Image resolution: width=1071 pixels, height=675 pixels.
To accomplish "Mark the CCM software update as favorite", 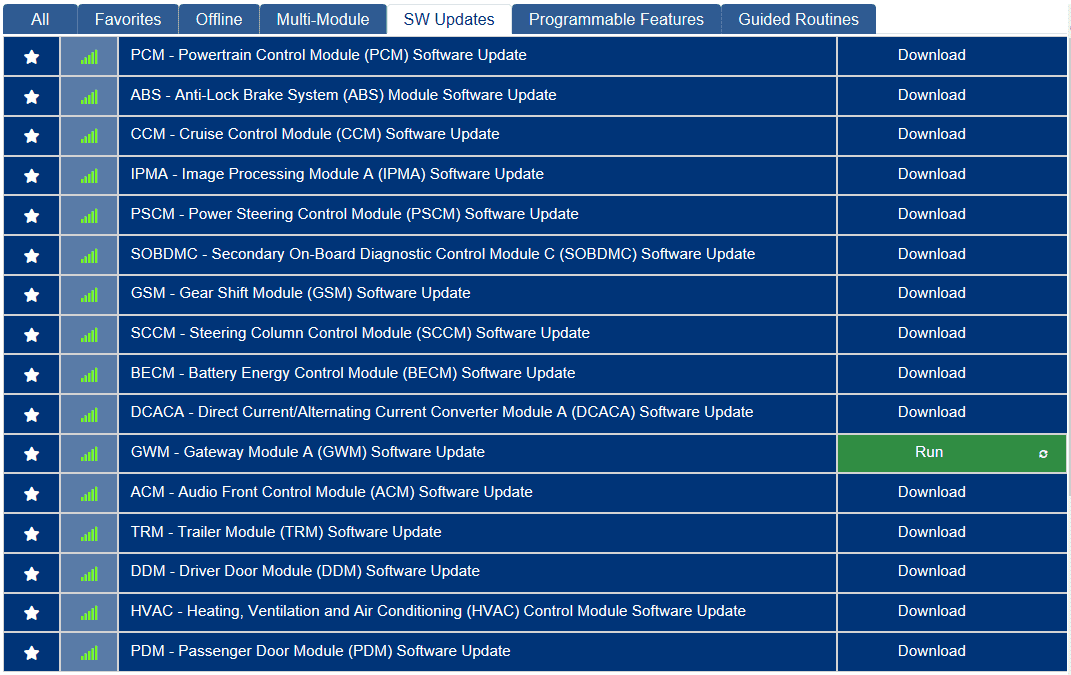I will (x=31, y=135).
